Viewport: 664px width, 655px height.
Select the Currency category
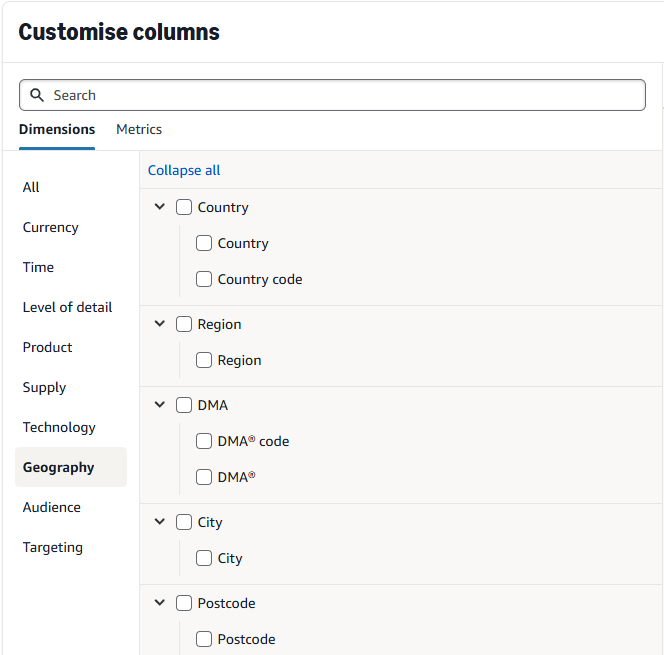(51, 227)
